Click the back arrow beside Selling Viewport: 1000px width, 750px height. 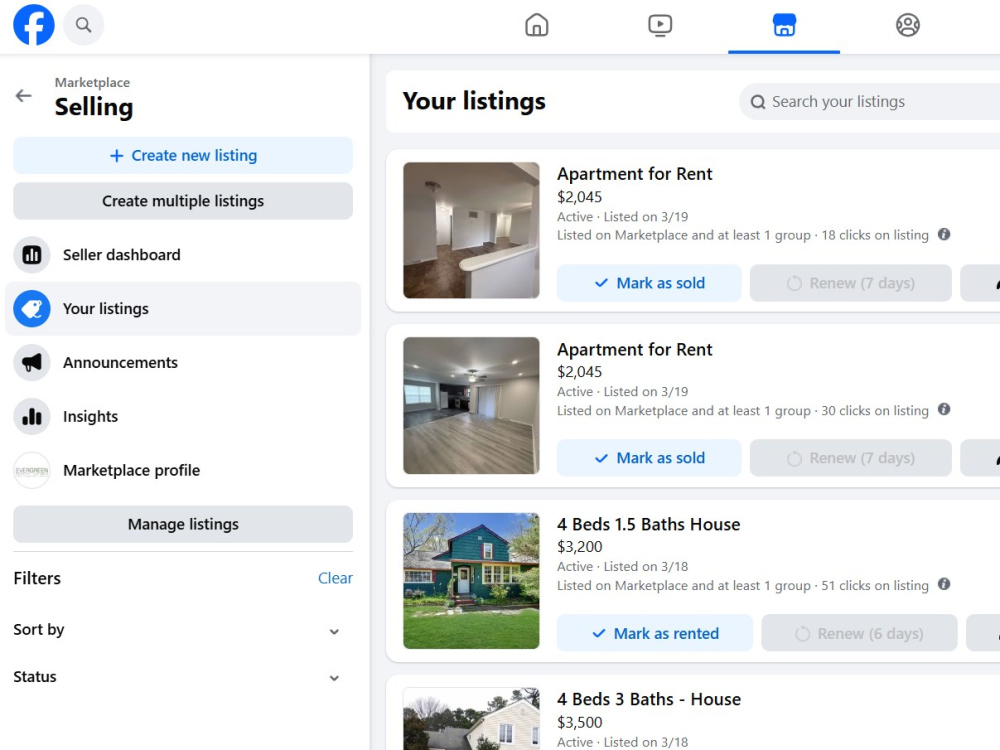point(24,96)
